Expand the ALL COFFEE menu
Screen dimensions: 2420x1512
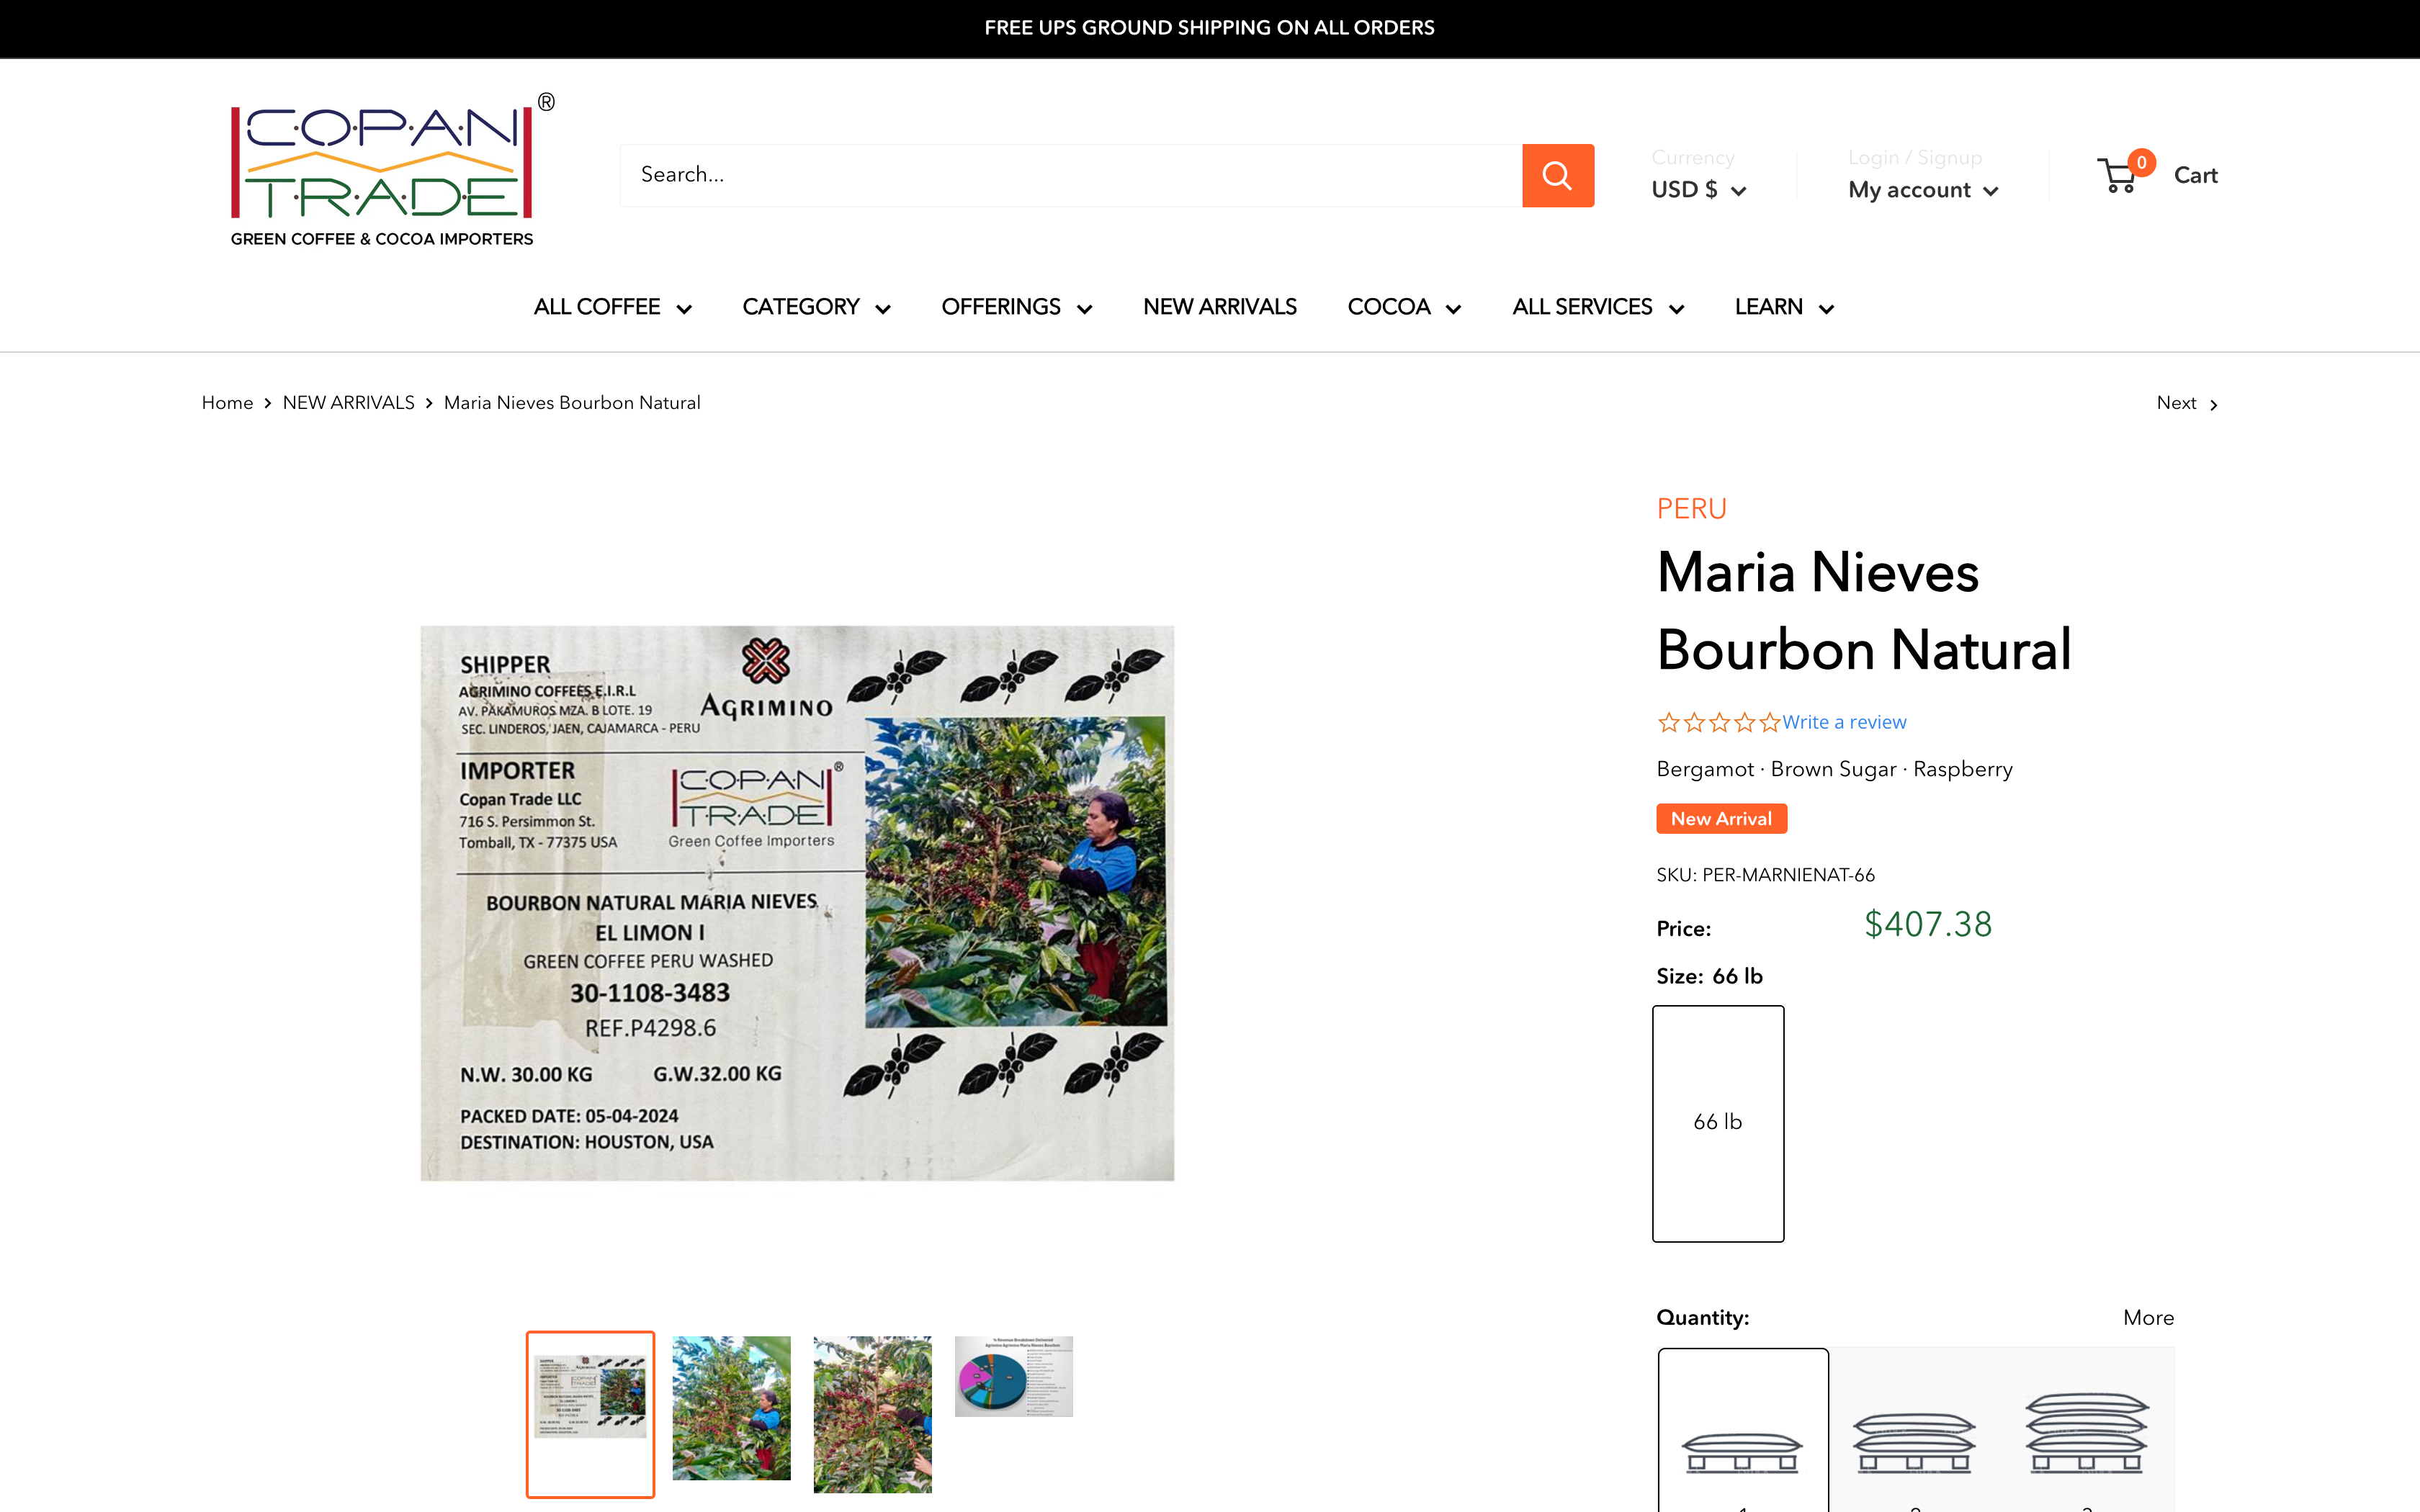612,307
